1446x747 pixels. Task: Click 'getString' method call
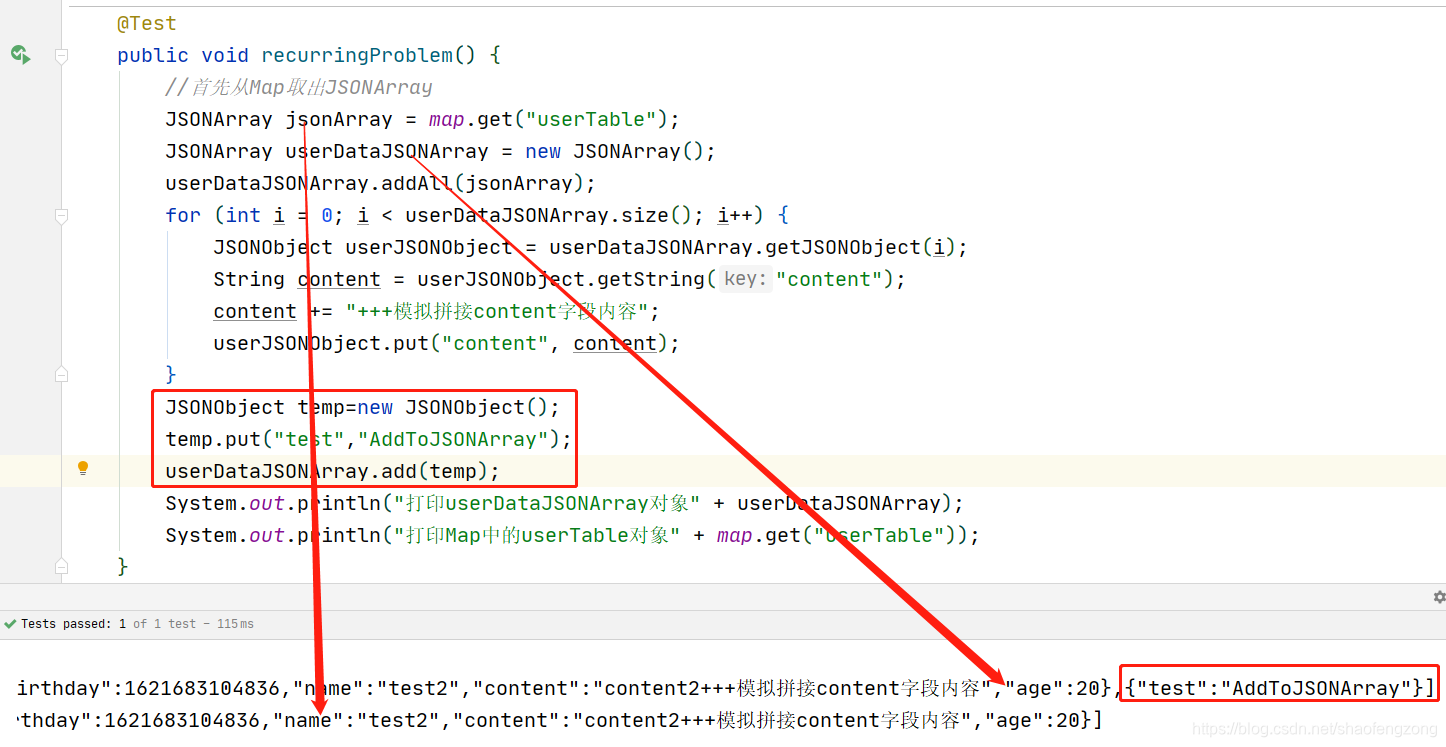658,279
